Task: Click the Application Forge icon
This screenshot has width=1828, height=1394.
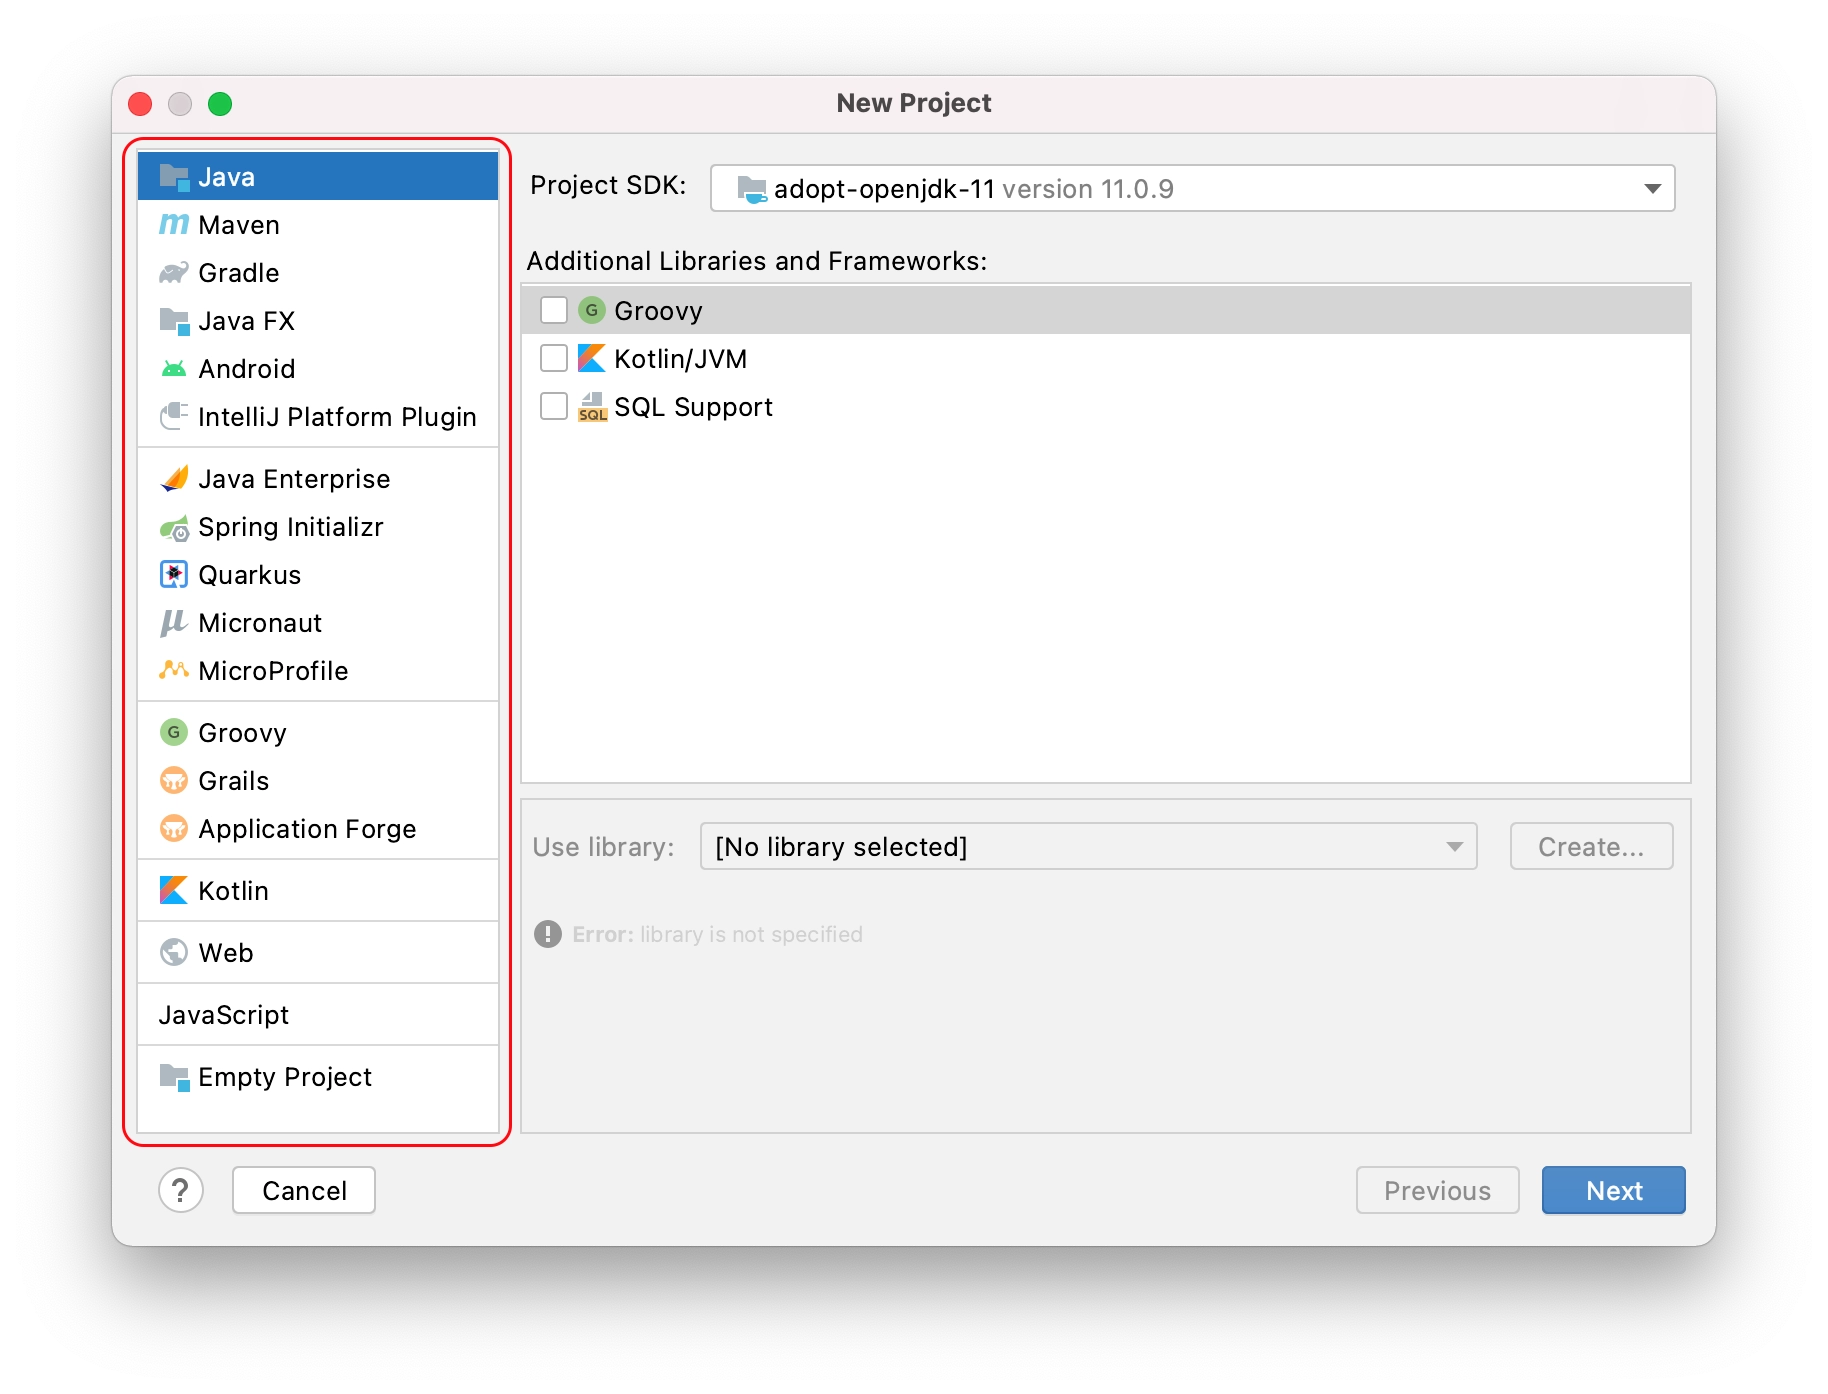Action: point(174,828)
